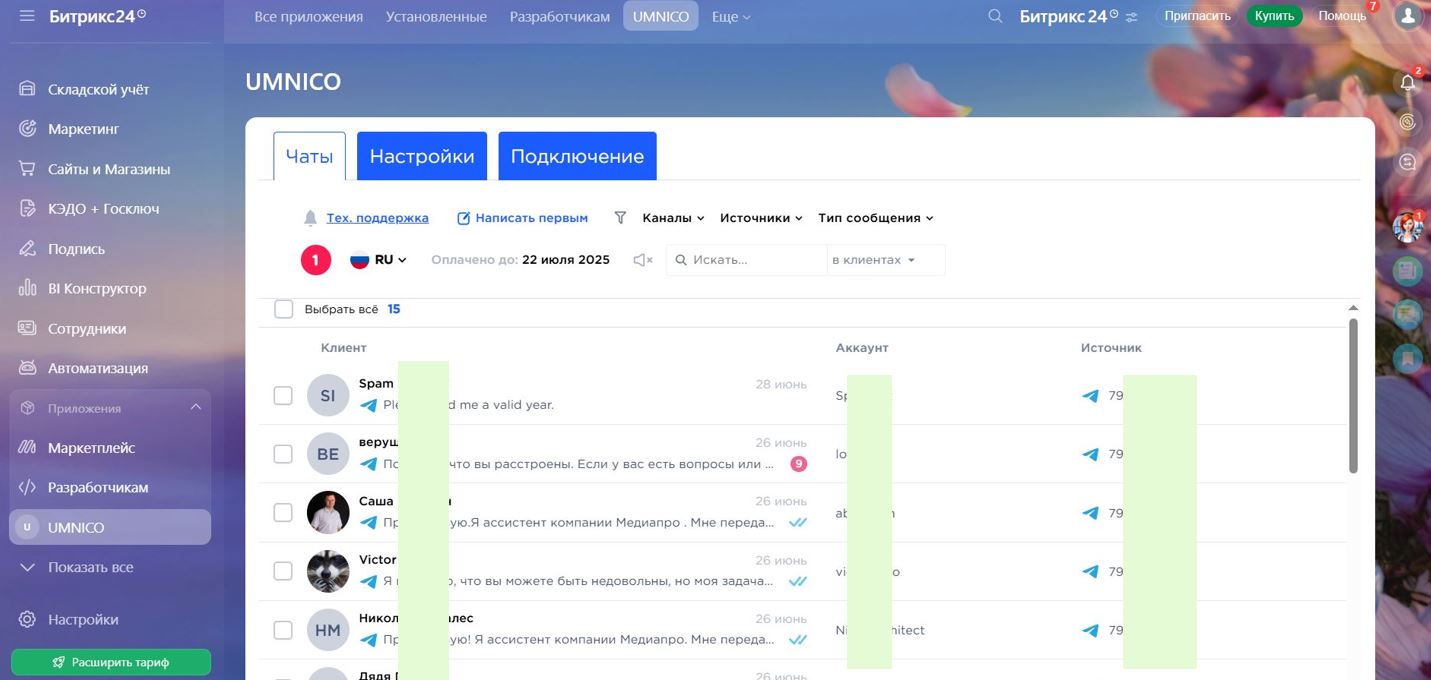
Task: Click Расширить тариф button
Action: (111, 662)
